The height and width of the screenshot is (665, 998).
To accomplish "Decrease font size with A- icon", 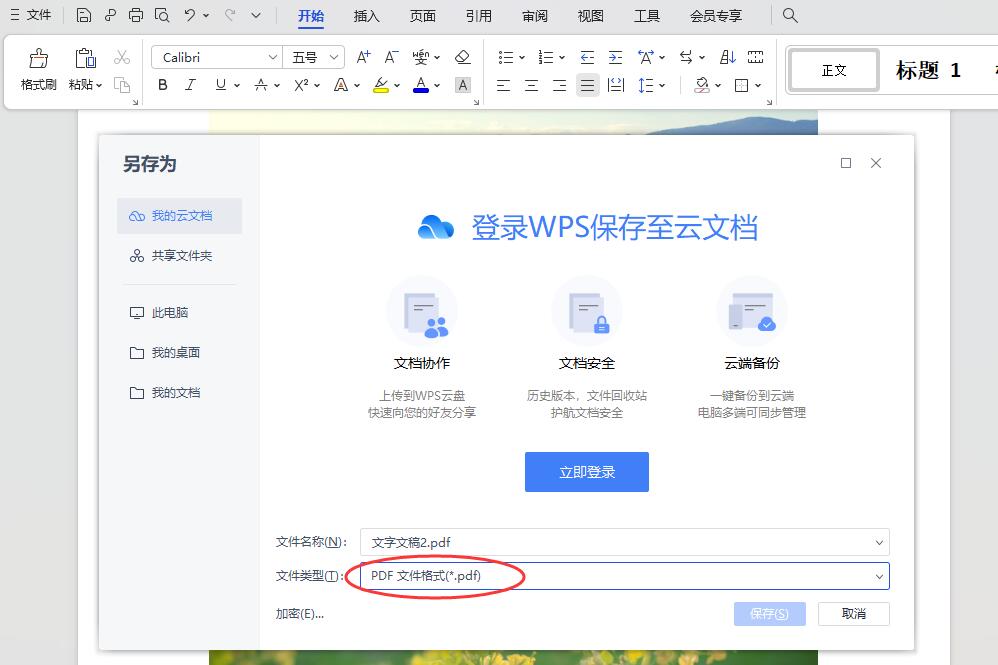I will (391, 57).
